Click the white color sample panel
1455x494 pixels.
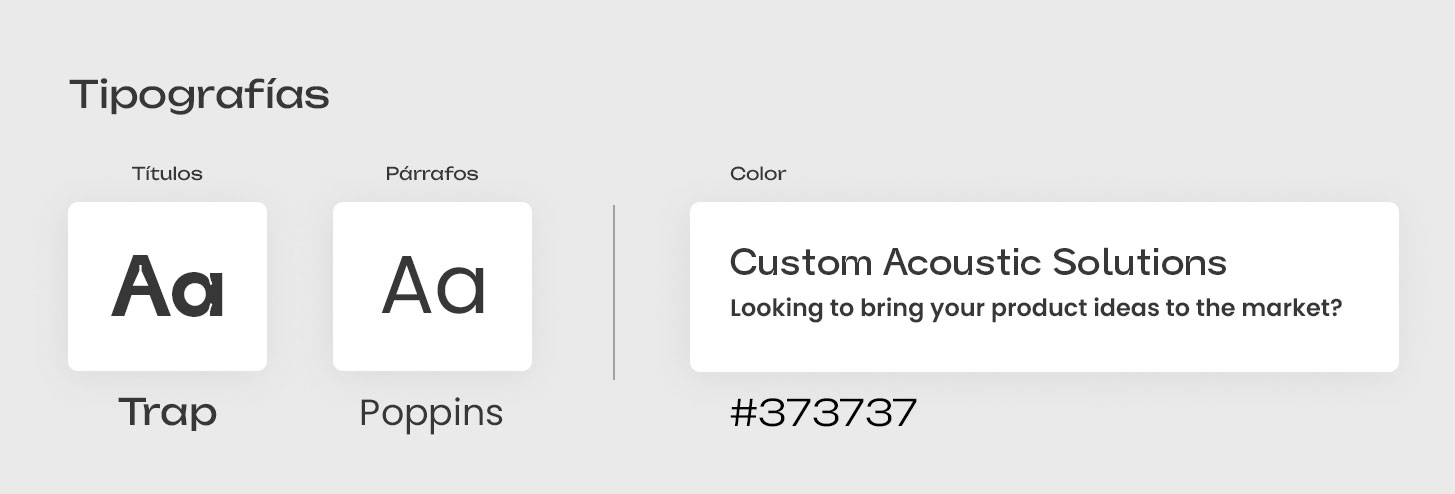[1044, 286]
